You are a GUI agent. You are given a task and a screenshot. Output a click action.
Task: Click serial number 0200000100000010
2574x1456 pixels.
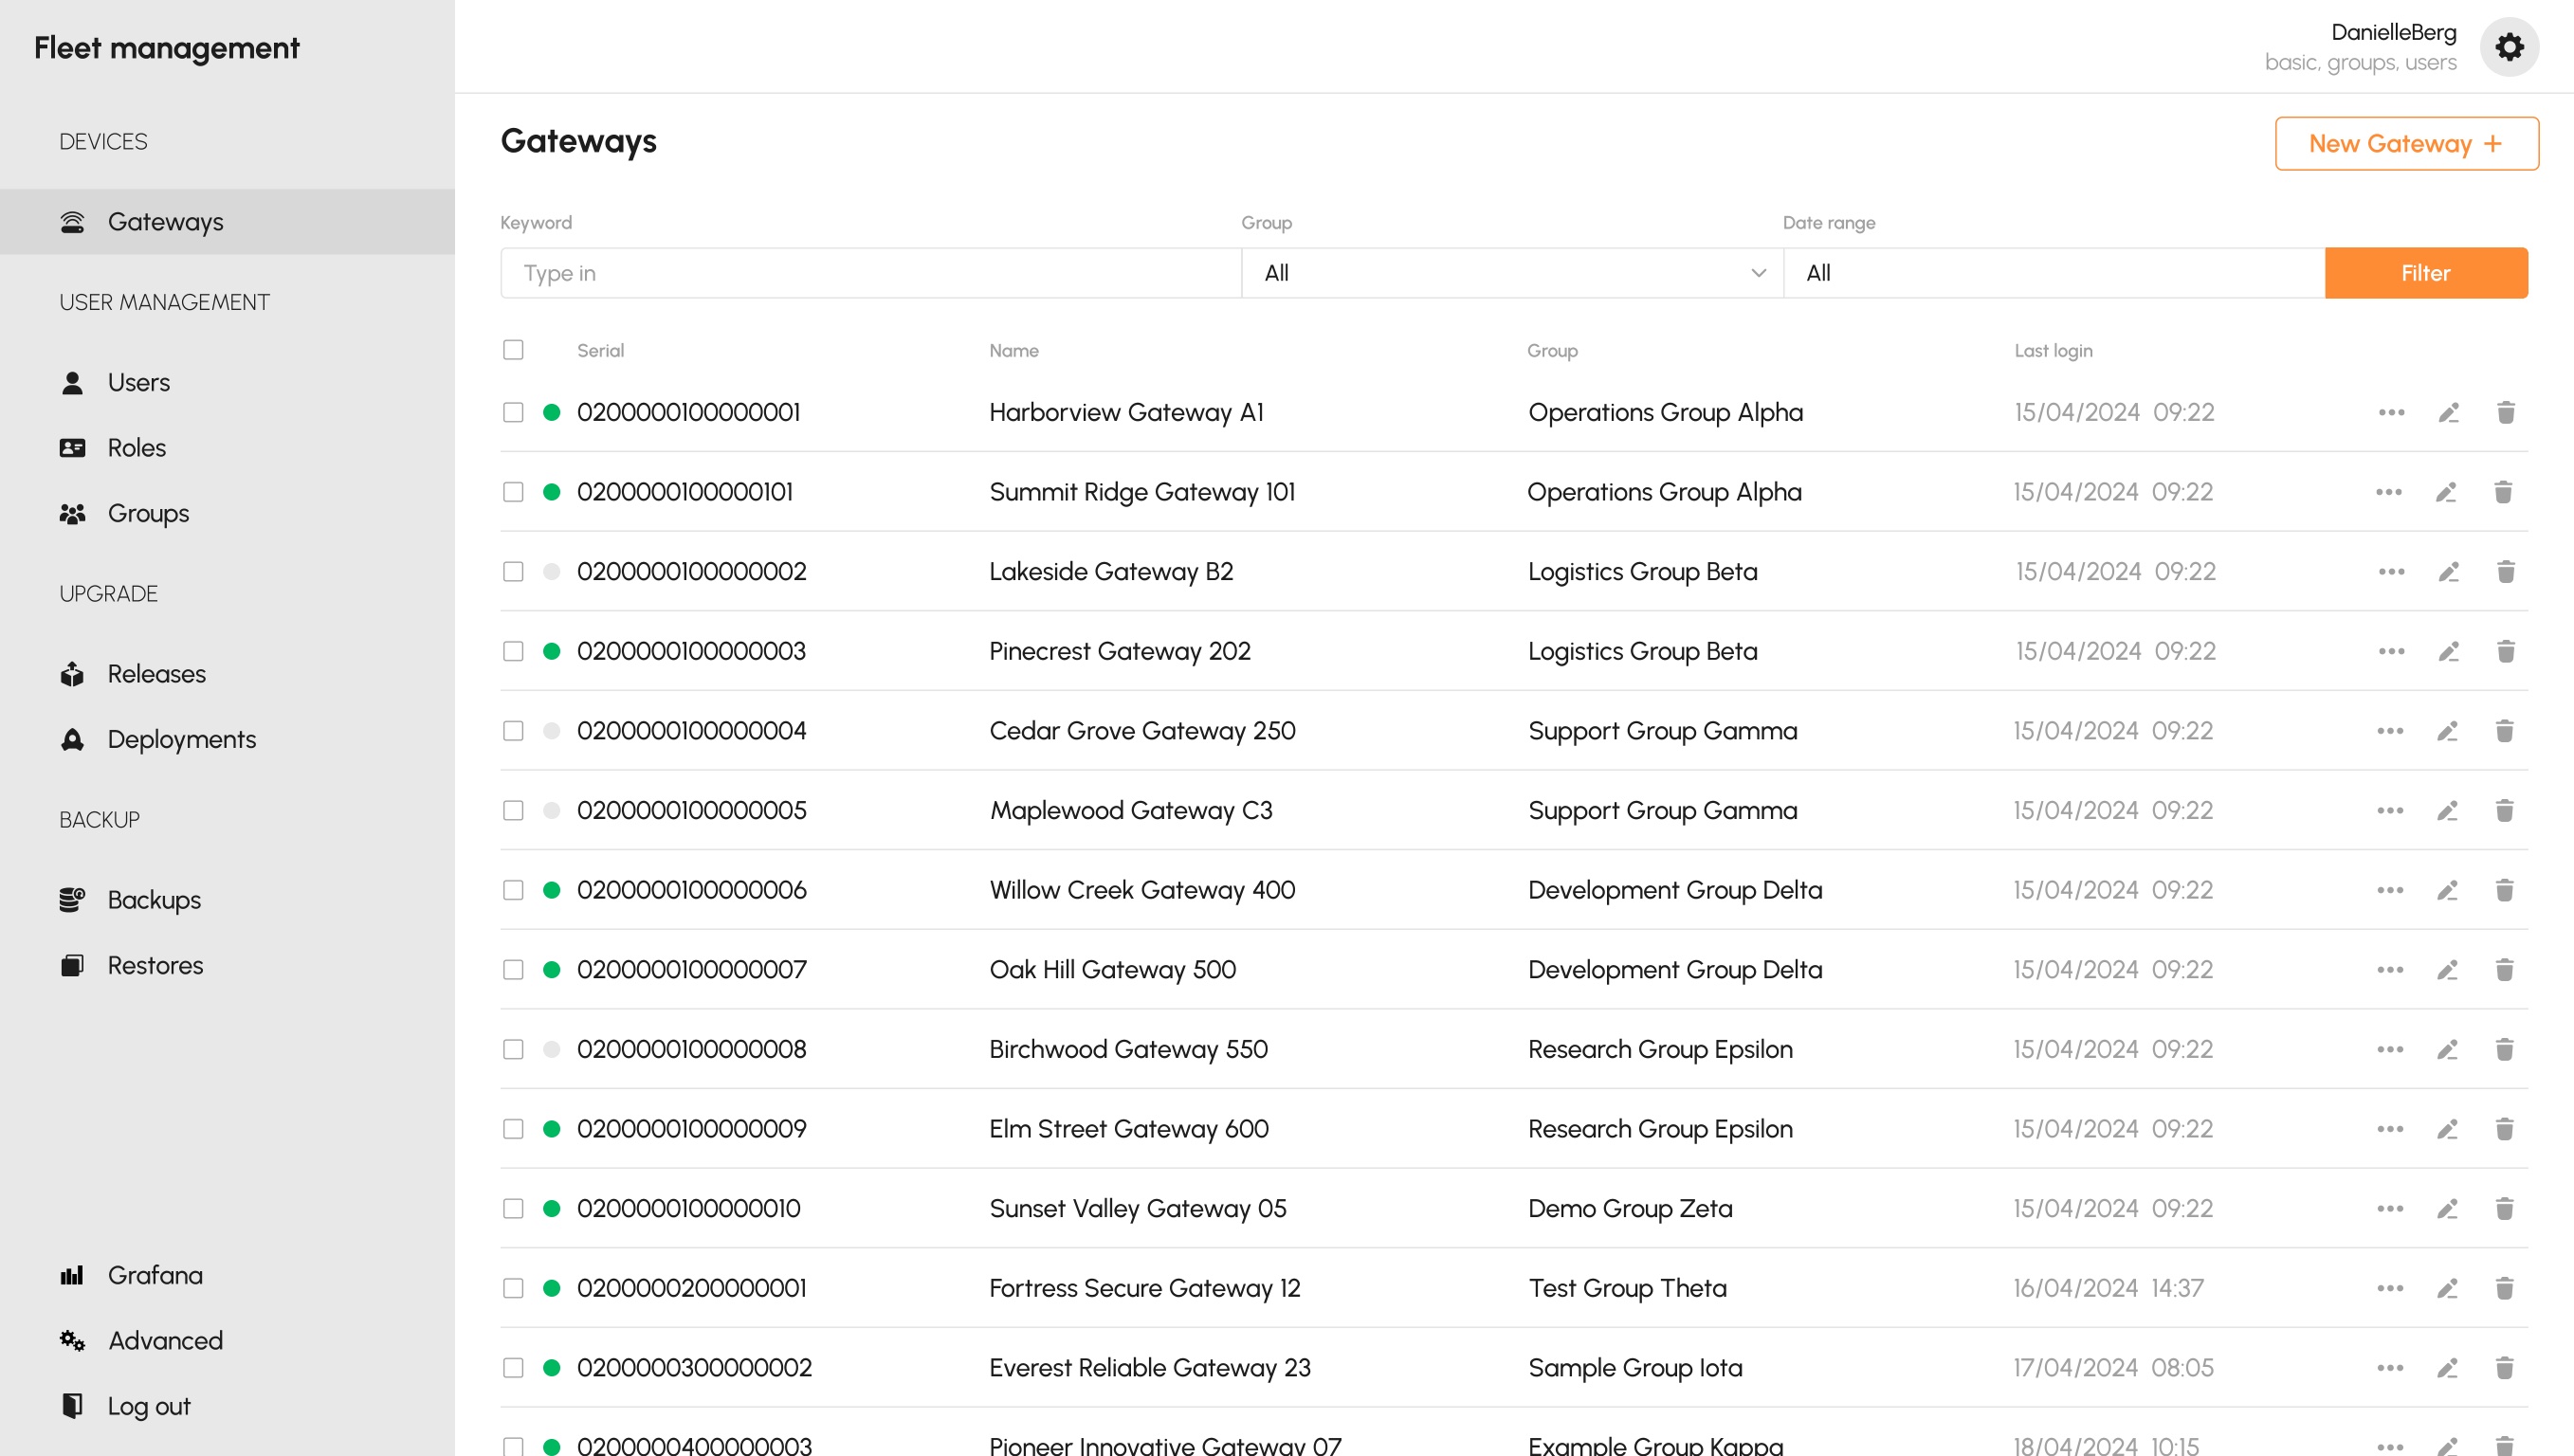click(689, 1209)
